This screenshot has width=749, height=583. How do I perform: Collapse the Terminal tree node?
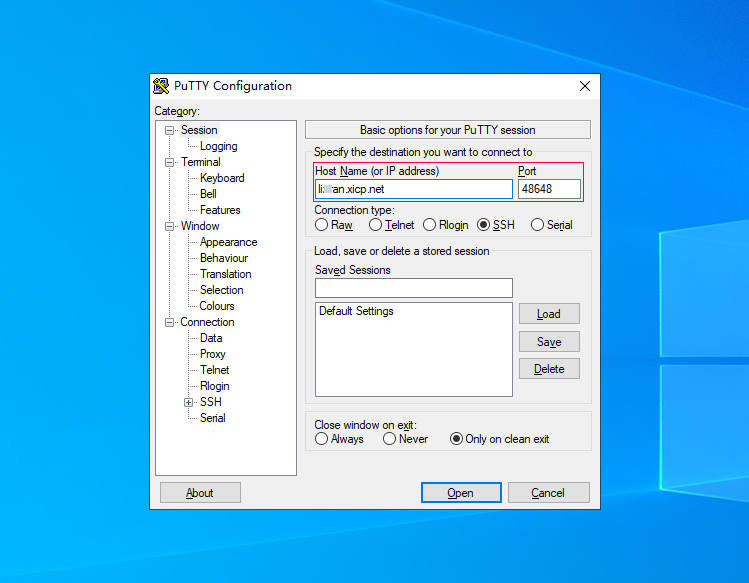coord(169,162)
